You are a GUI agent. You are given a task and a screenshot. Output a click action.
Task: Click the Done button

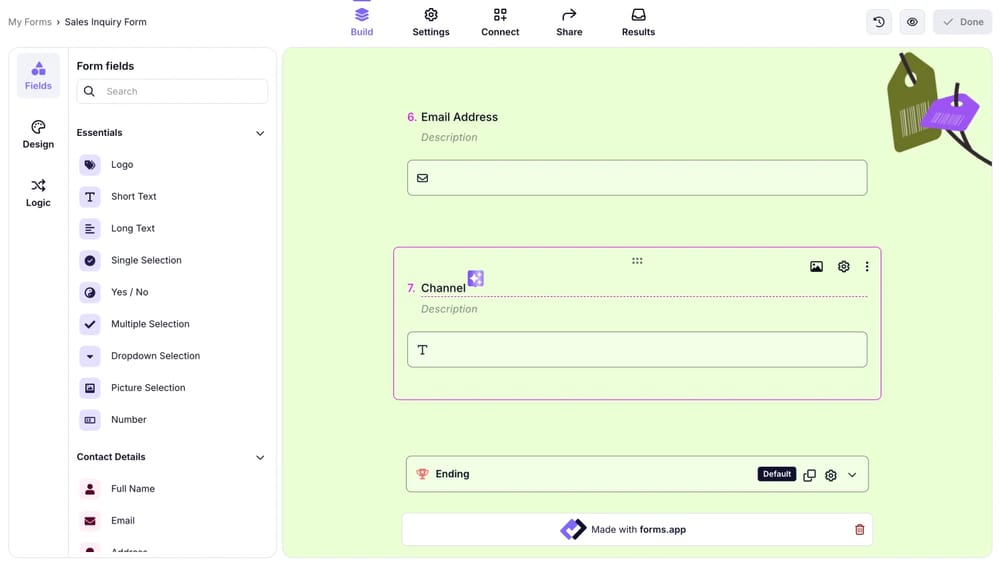point(962,22)
